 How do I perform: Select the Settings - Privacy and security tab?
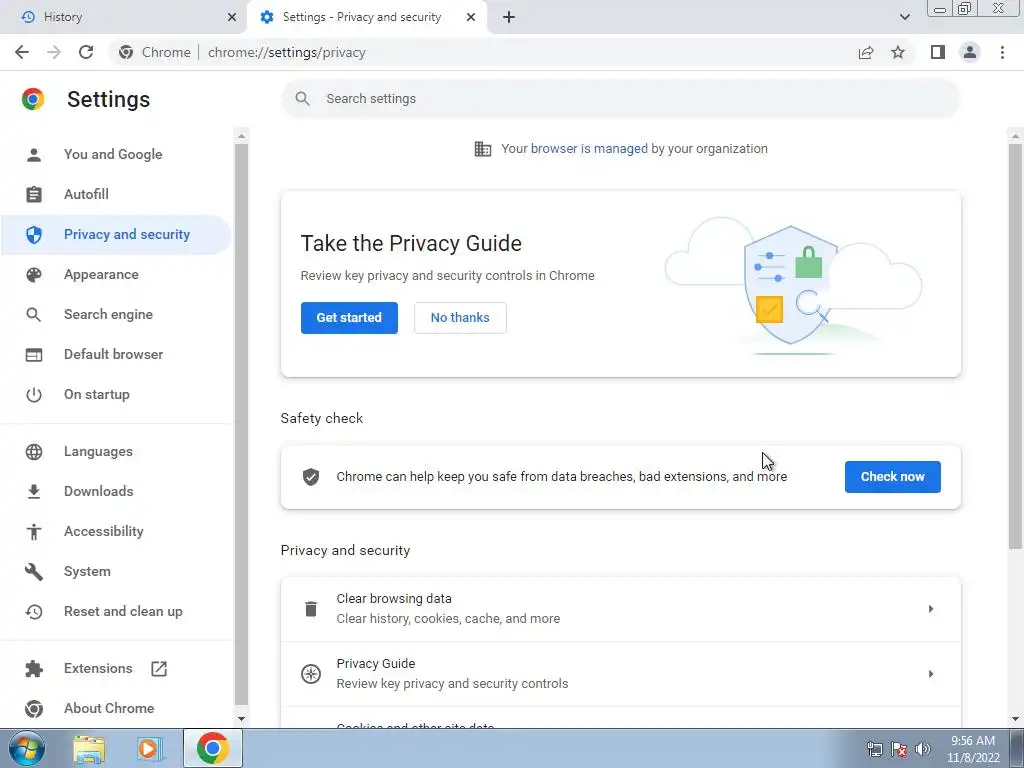point(367,17)
